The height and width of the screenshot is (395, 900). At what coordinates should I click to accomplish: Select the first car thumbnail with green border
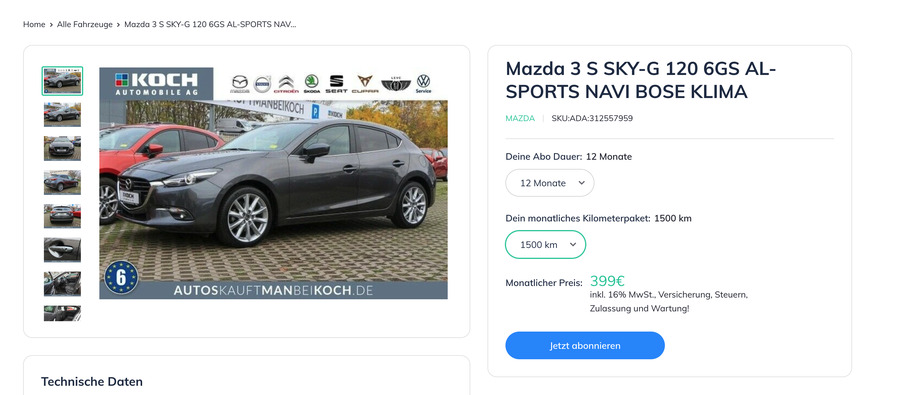[62, 80]
